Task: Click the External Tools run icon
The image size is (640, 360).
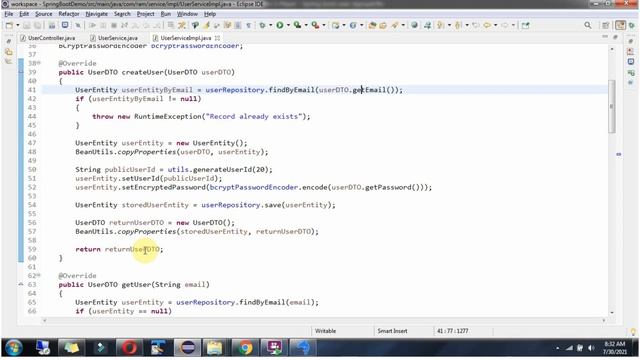Action: pyautogui.click(x=316, y=25)
